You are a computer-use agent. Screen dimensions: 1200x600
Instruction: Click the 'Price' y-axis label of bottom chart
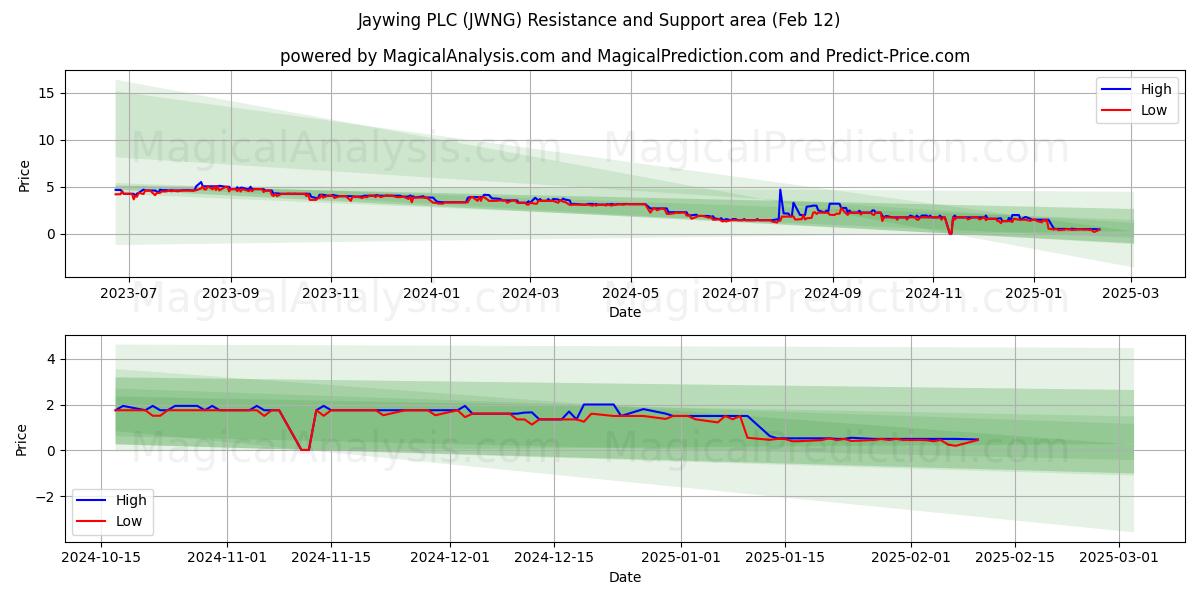pos(21,439)
